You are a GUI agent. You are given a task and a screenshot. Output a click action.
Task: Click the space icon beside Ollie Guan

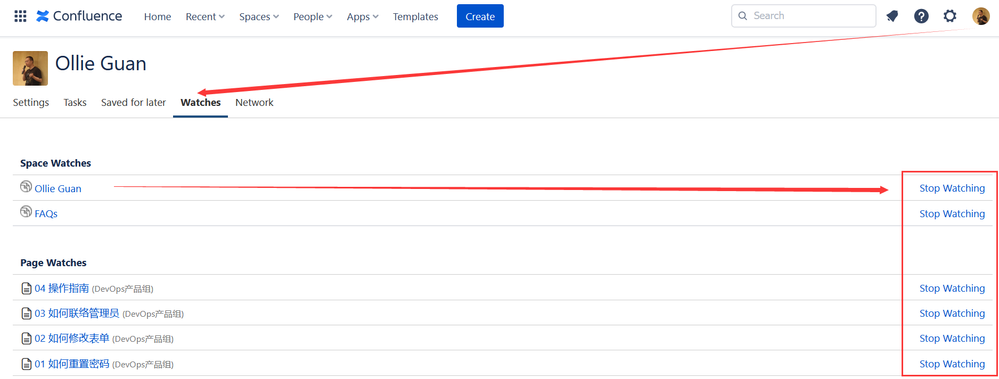[x=26, y=187]
